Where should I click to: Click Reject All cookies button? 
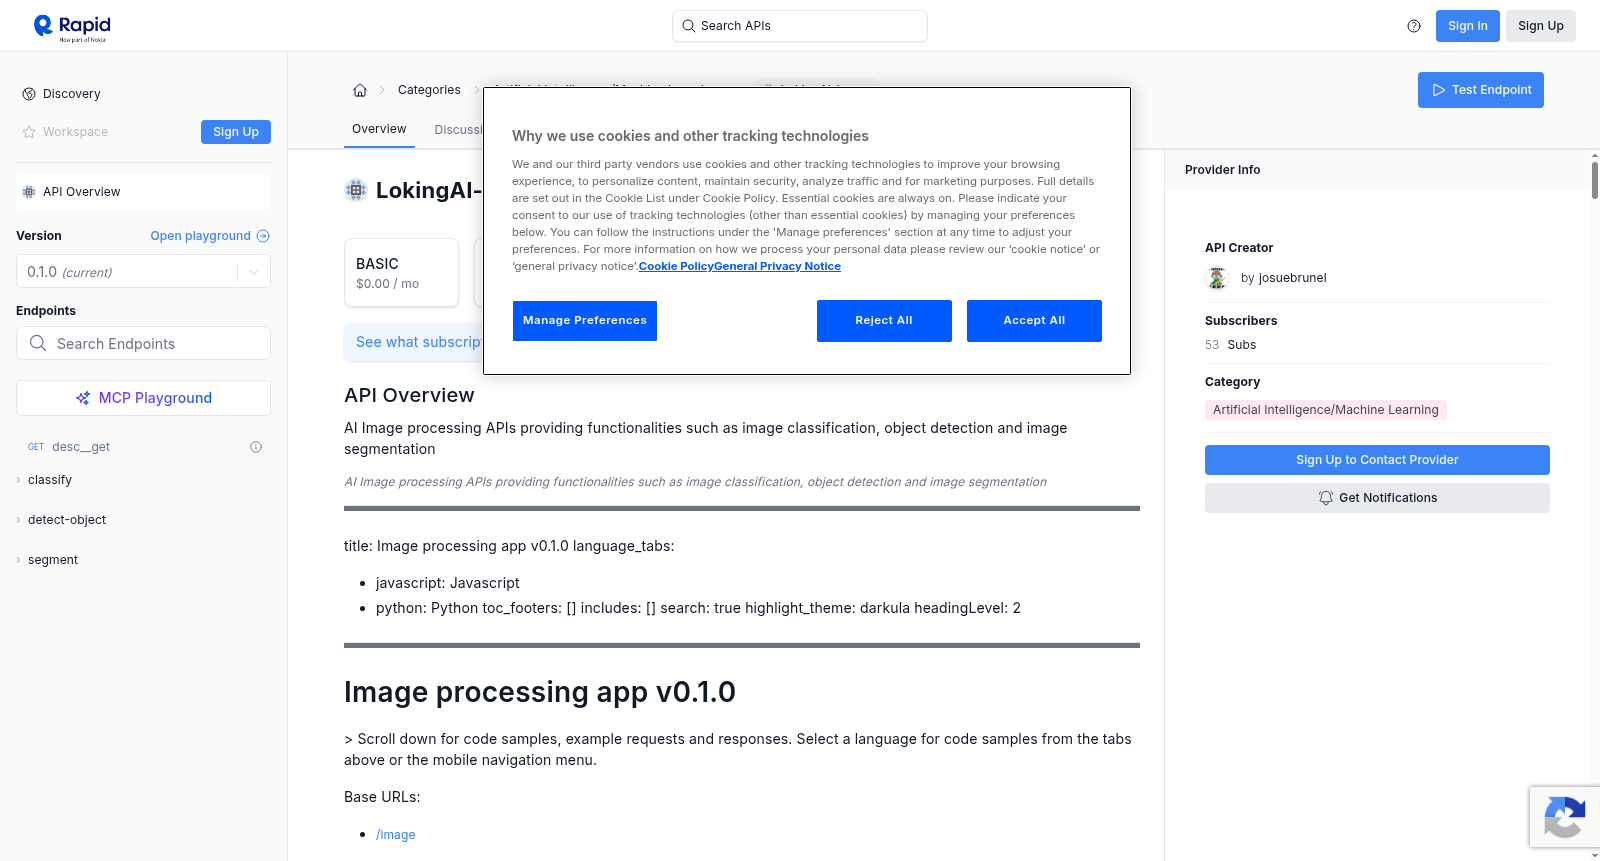click(884, 321)
